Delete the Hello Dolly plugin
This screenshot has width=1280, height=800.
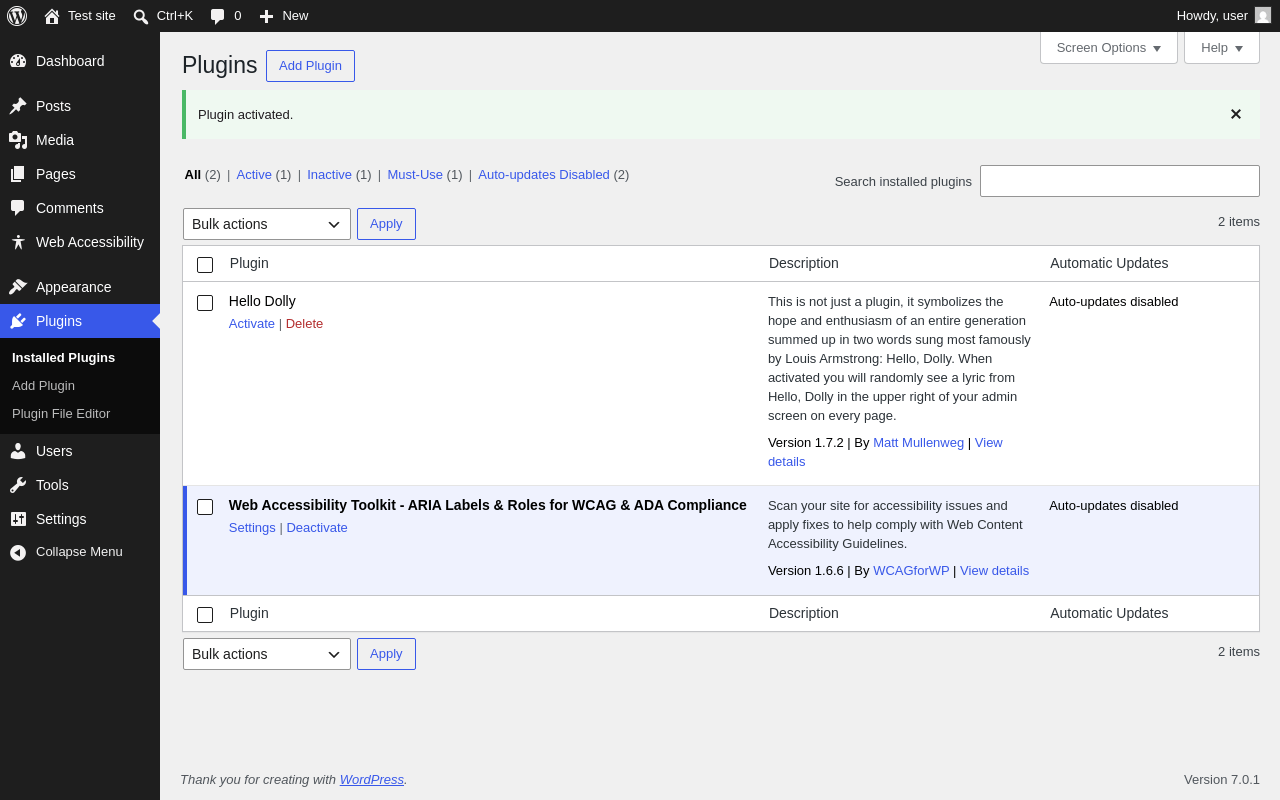pos(304,323)
